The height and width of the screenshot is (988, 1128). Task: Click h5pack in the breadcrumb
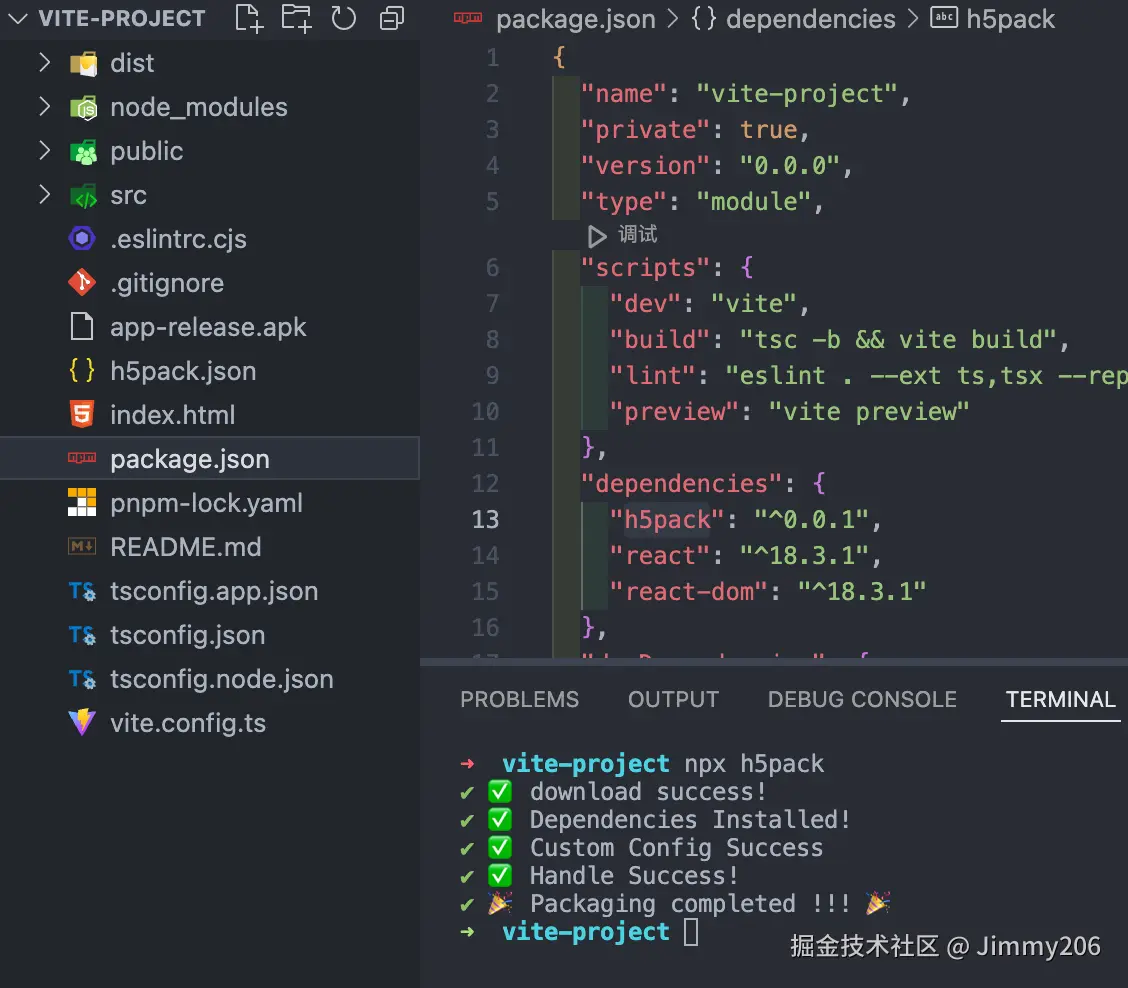tap(1010, 19)
